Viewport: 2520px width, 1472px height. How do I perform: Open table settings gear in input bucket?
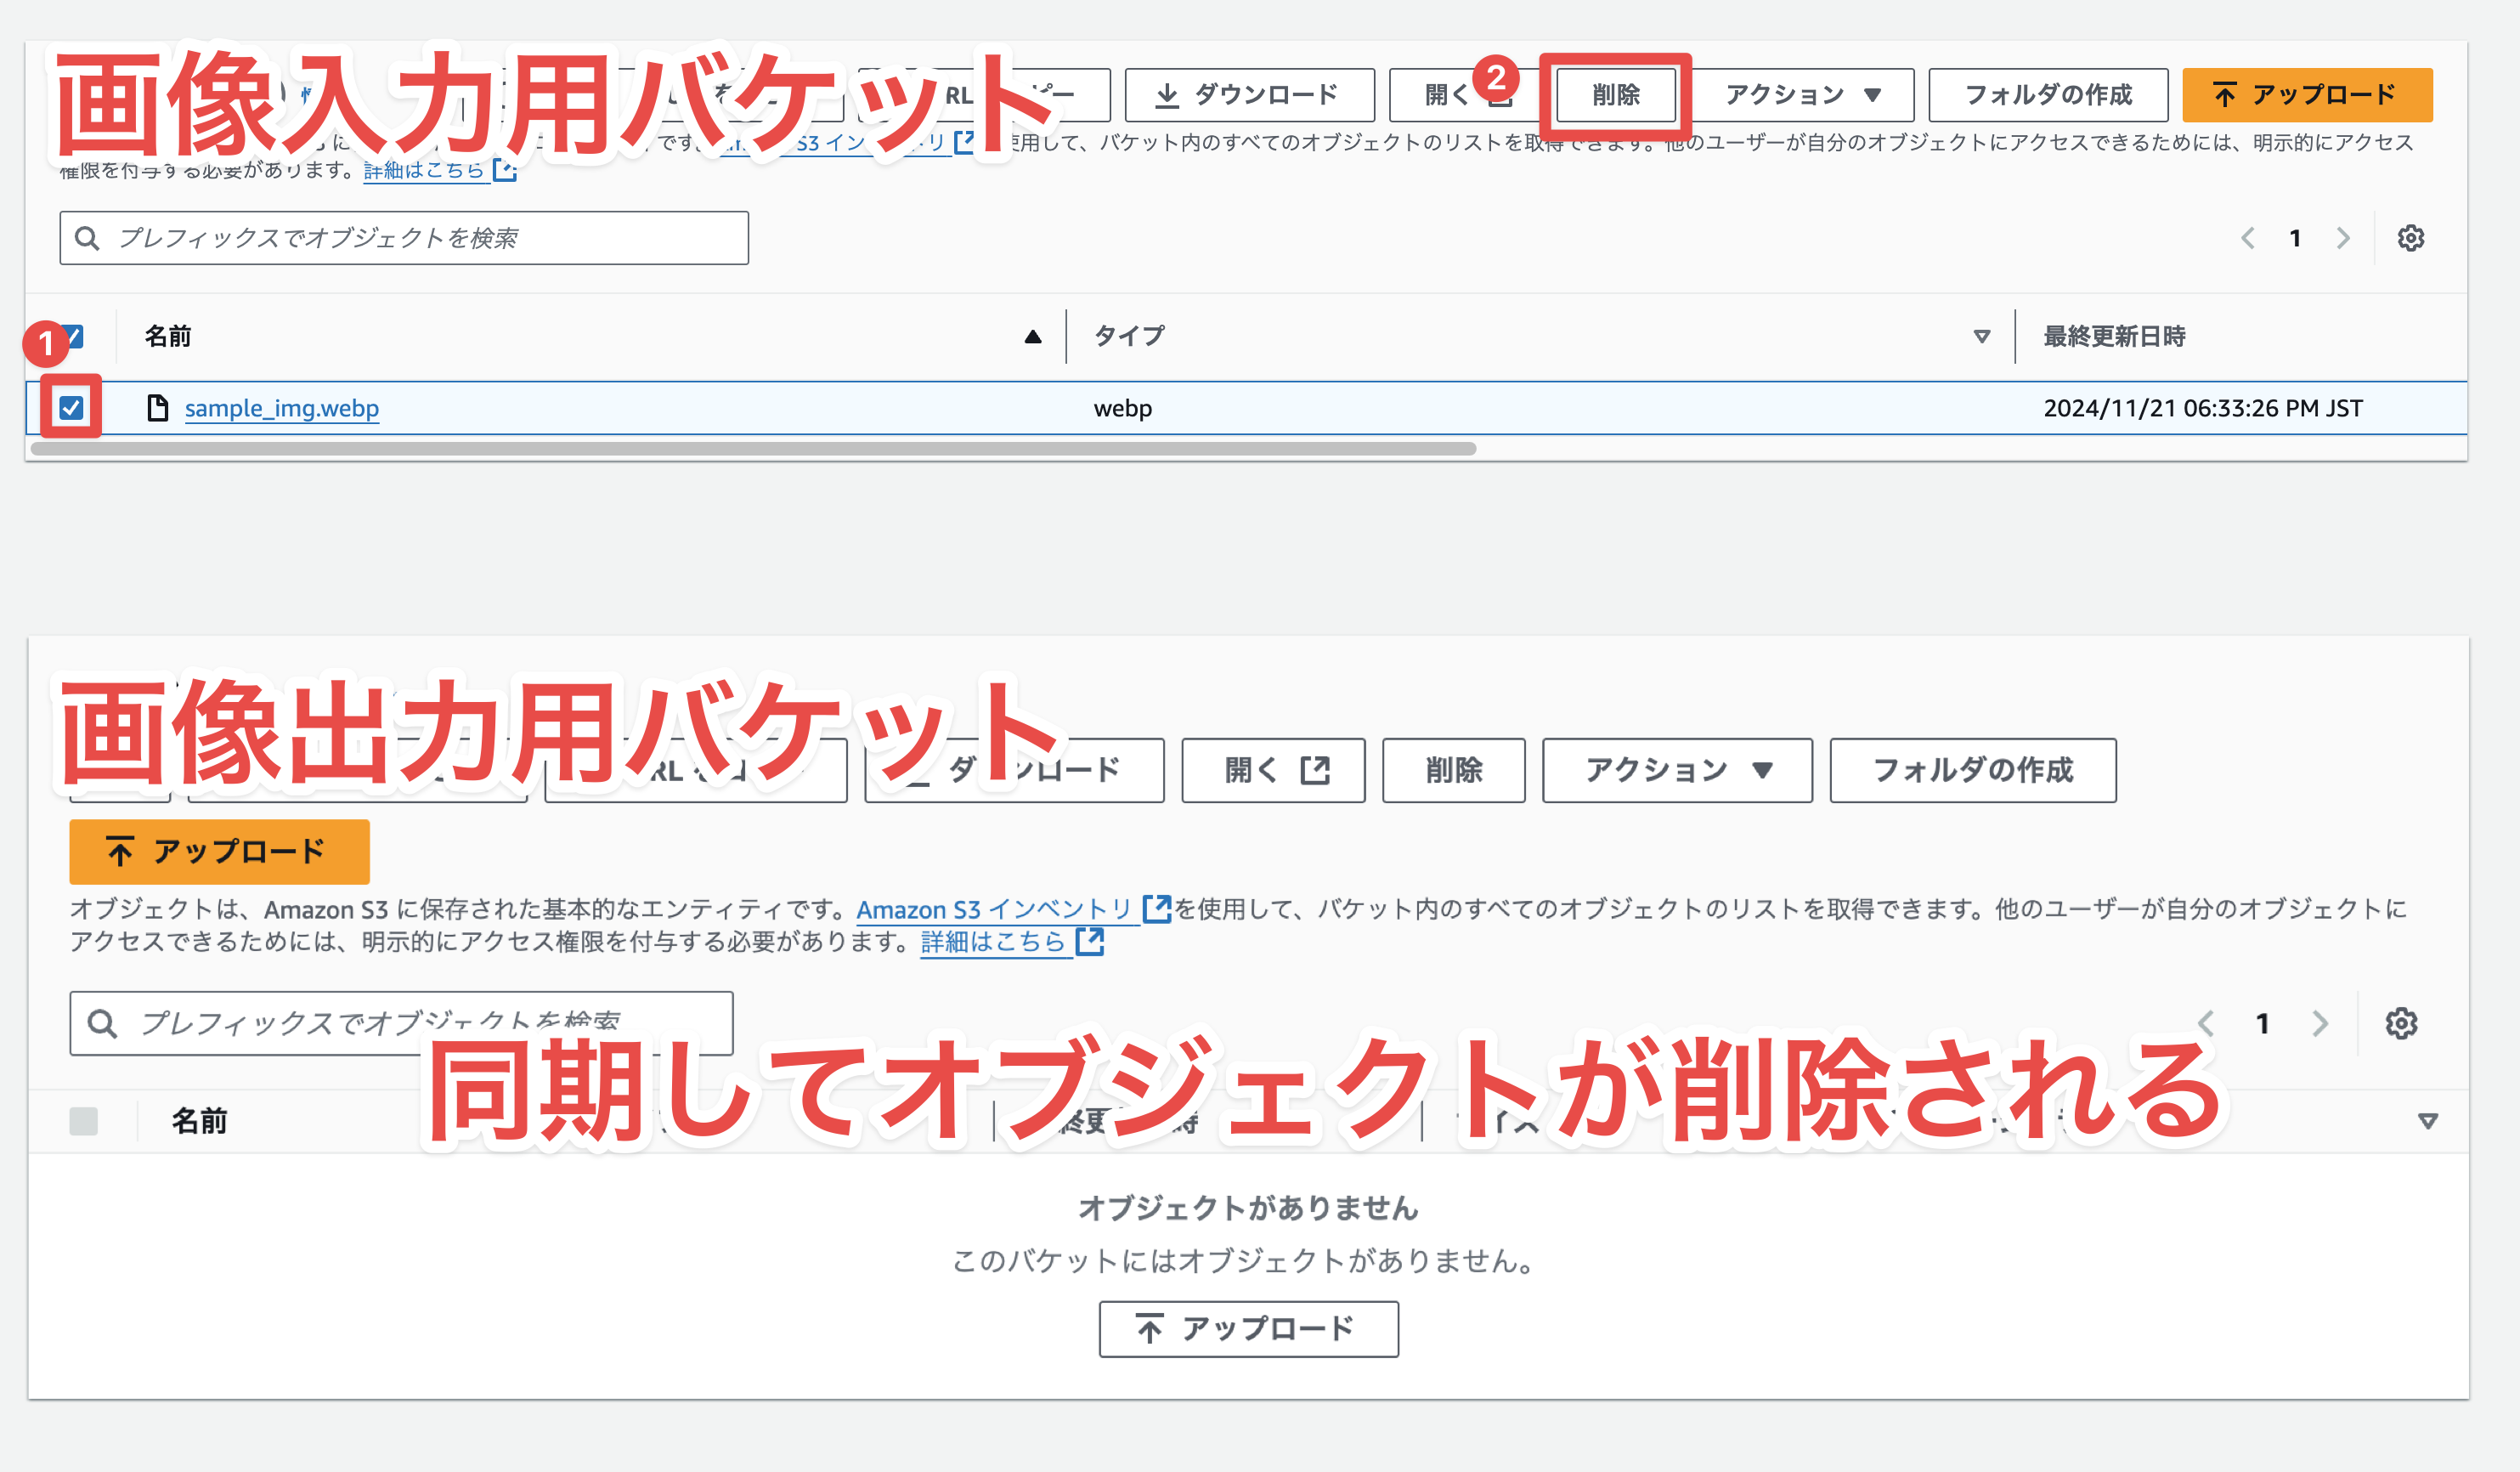(x=2411, y=238)
